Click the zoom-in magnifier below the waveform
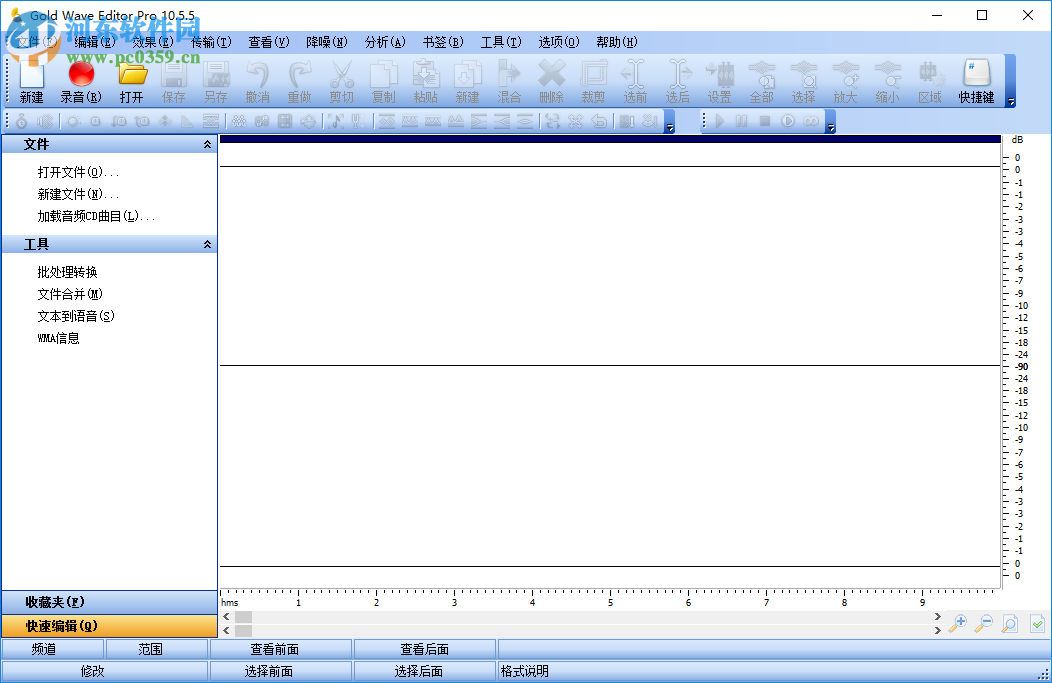 [957, 623]
